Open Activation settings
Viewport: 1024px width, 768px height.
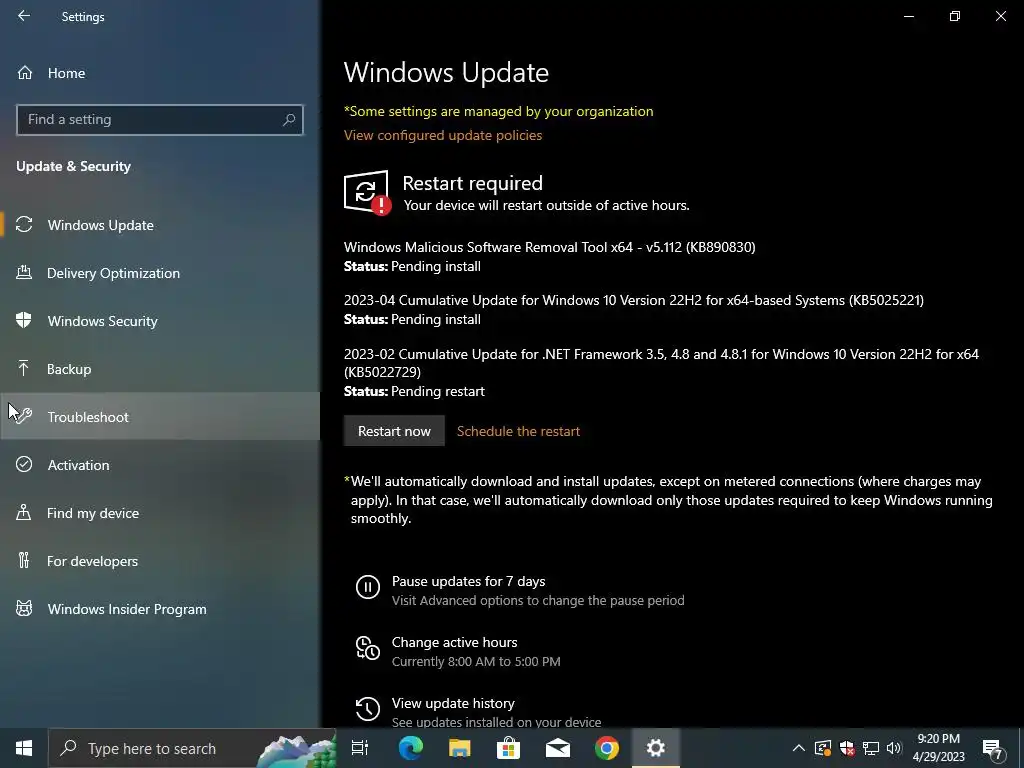click(160, 465)
